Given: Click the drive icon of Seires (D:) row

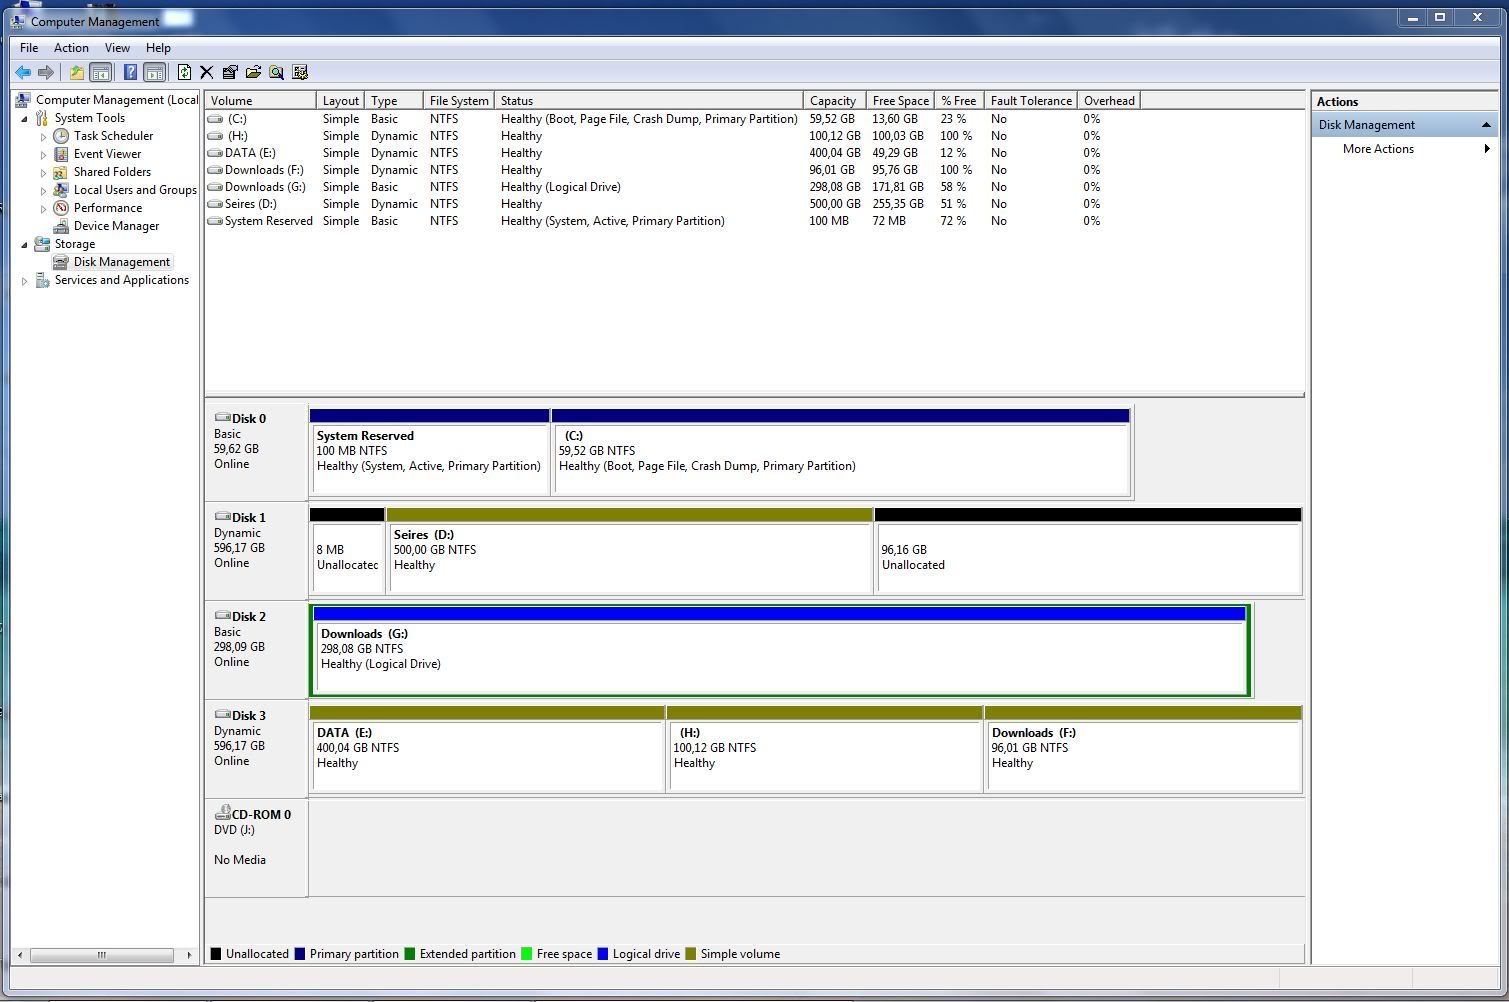Looking at the screenshot, I should coord(215,204).
